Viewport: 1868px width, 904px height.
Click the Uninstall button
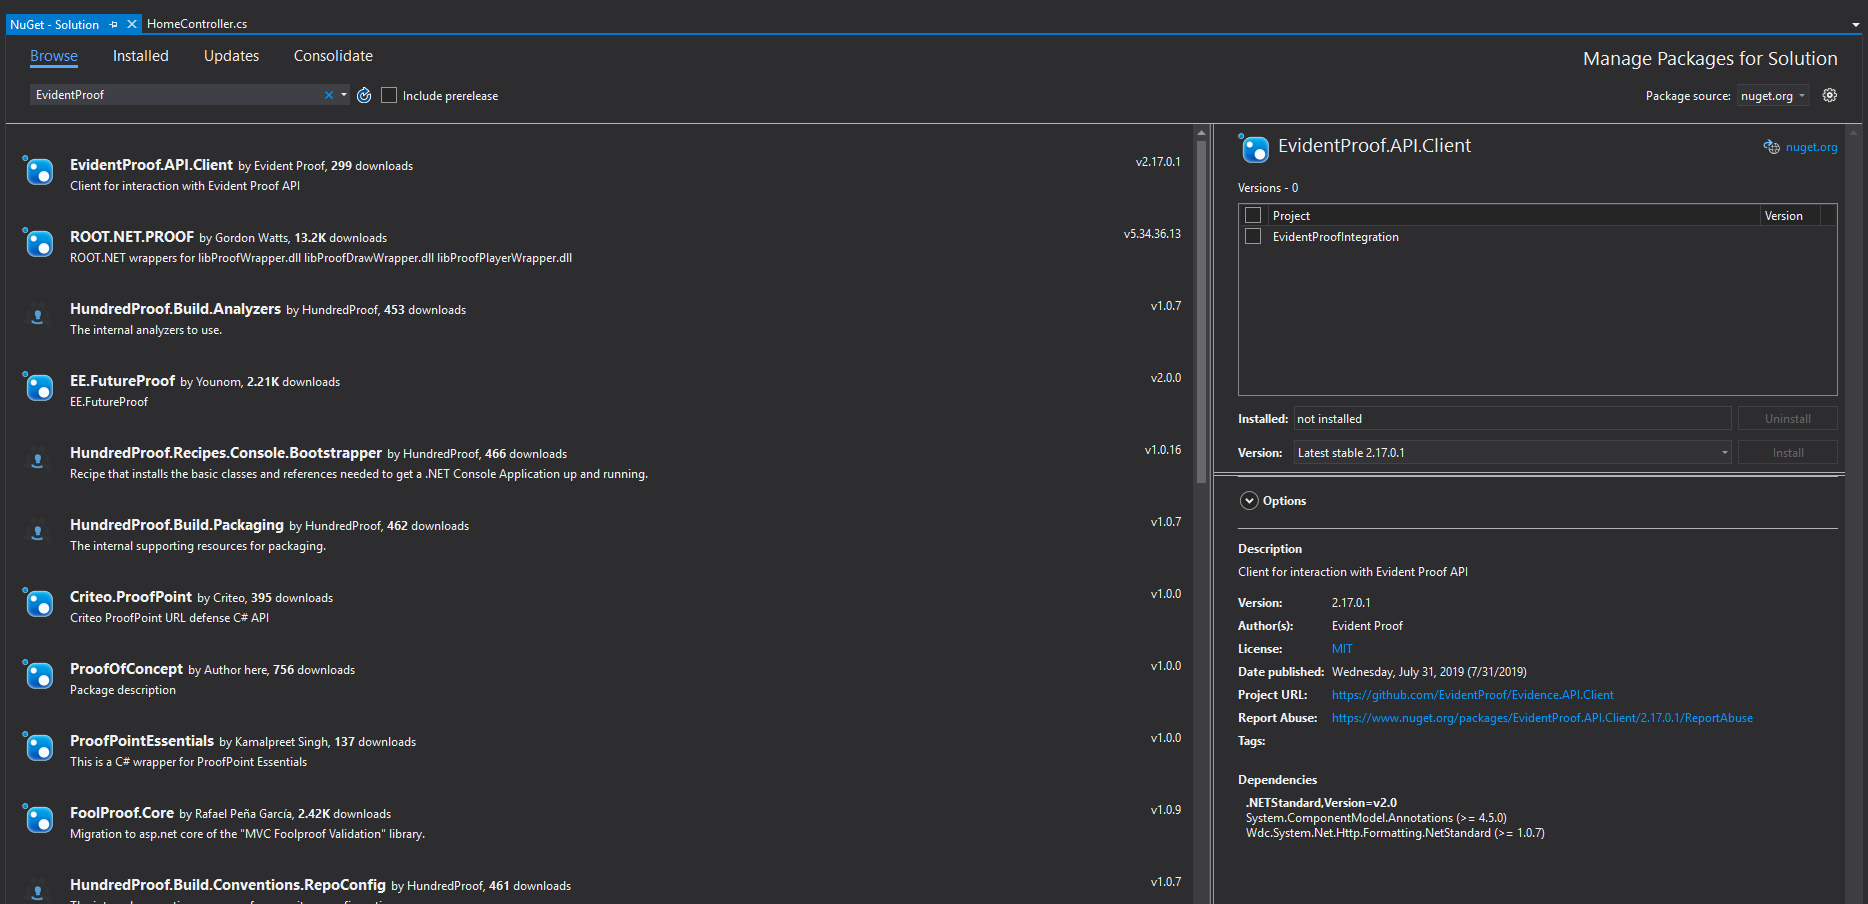[x=1788, y=418]
